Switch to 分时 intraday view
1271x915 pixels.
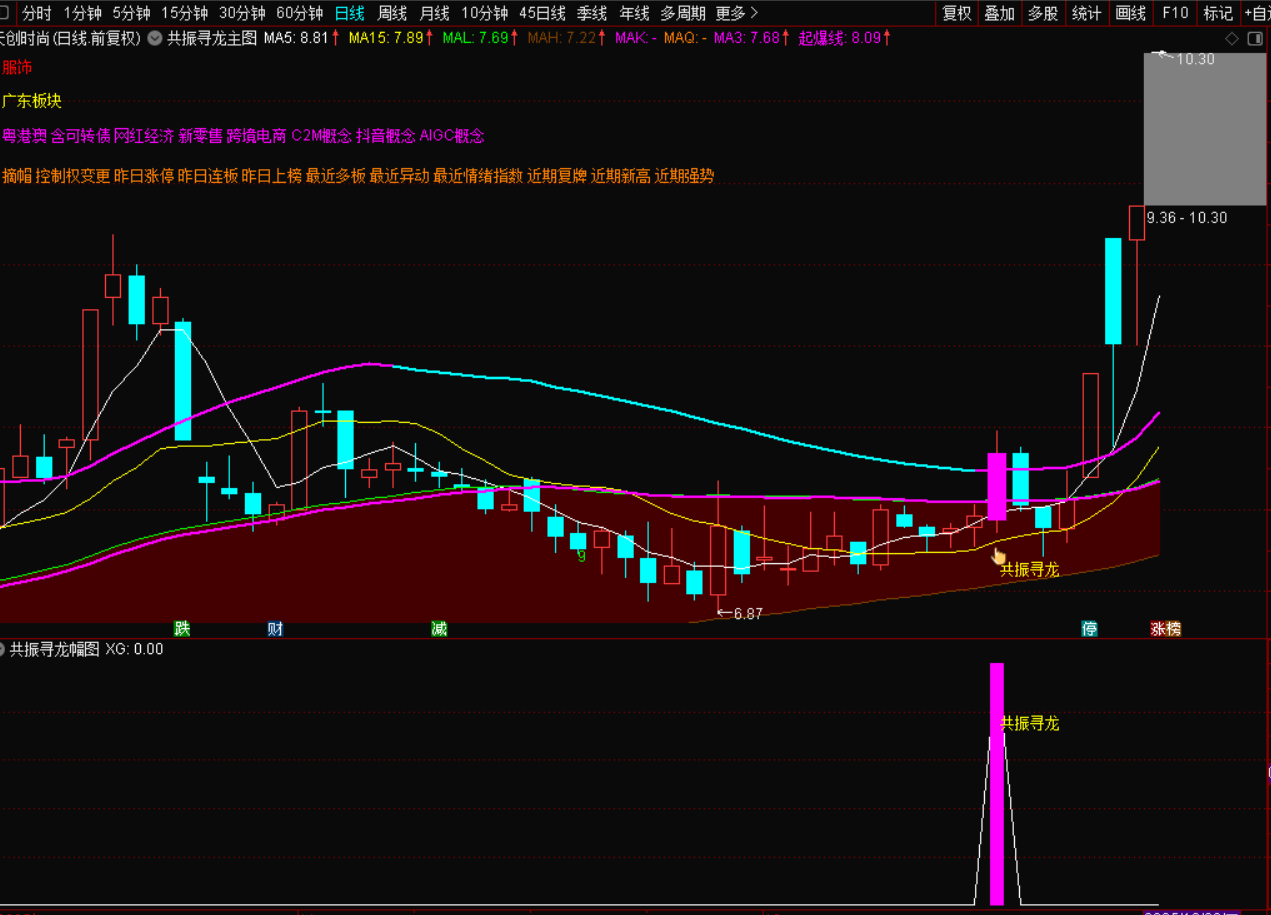37,13
